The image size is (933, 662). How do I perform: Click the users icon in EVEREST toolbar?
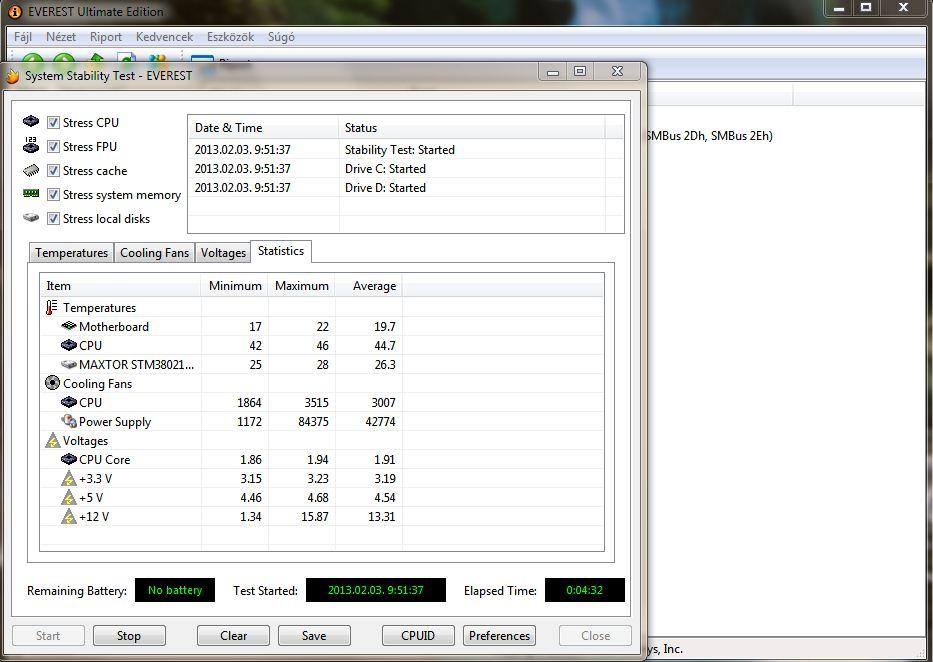pos(158,59)
